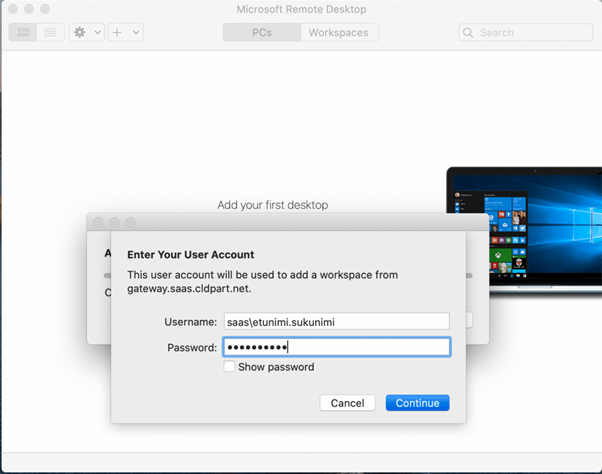Focus the Password input field

[336, 347]
